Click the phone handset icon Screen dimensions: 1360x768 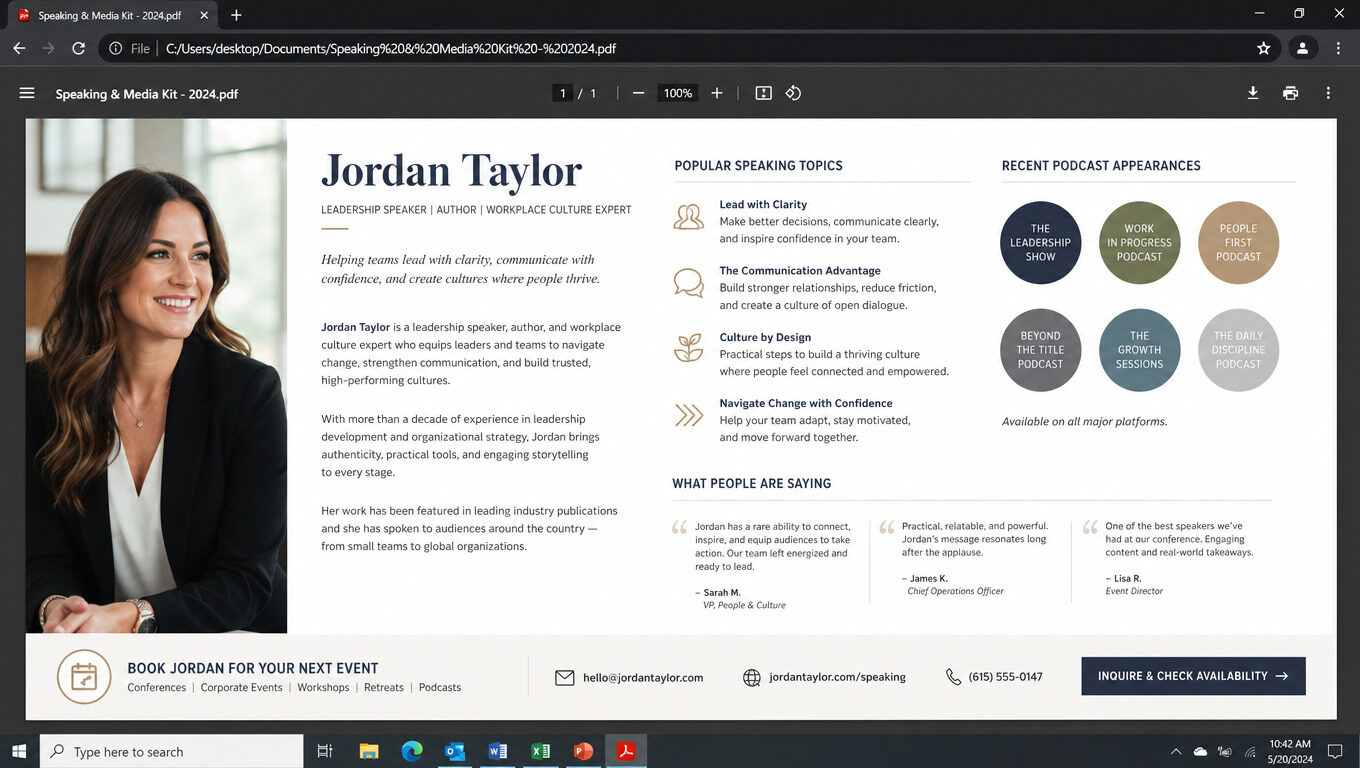953,677
